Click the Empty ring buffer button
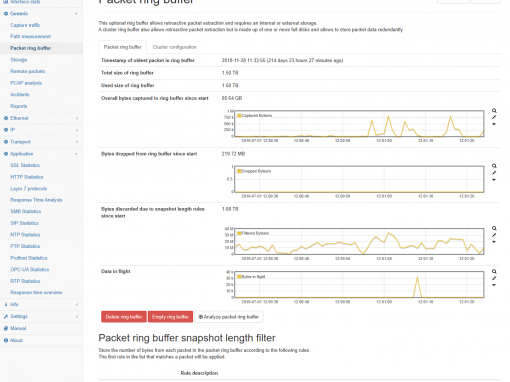The image size is (510, 382). coord(170,317)
